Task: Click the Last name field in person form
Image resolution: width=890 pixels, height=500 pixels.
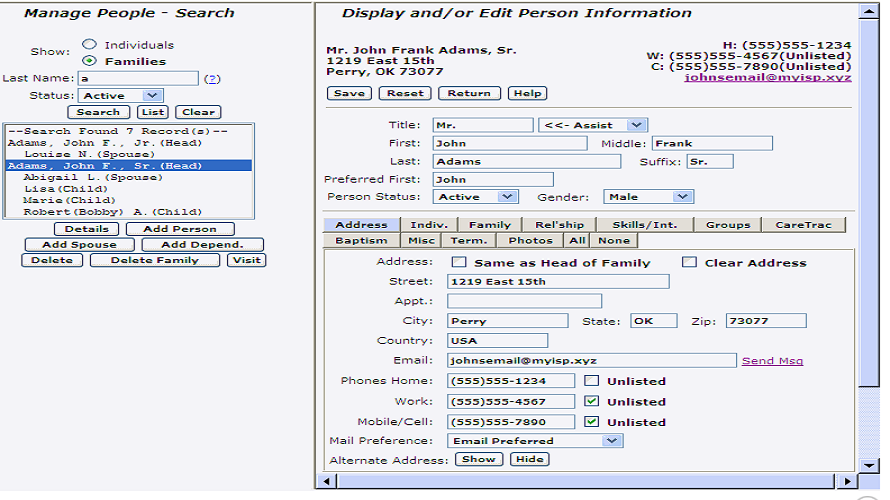Action: click(527, 161)
